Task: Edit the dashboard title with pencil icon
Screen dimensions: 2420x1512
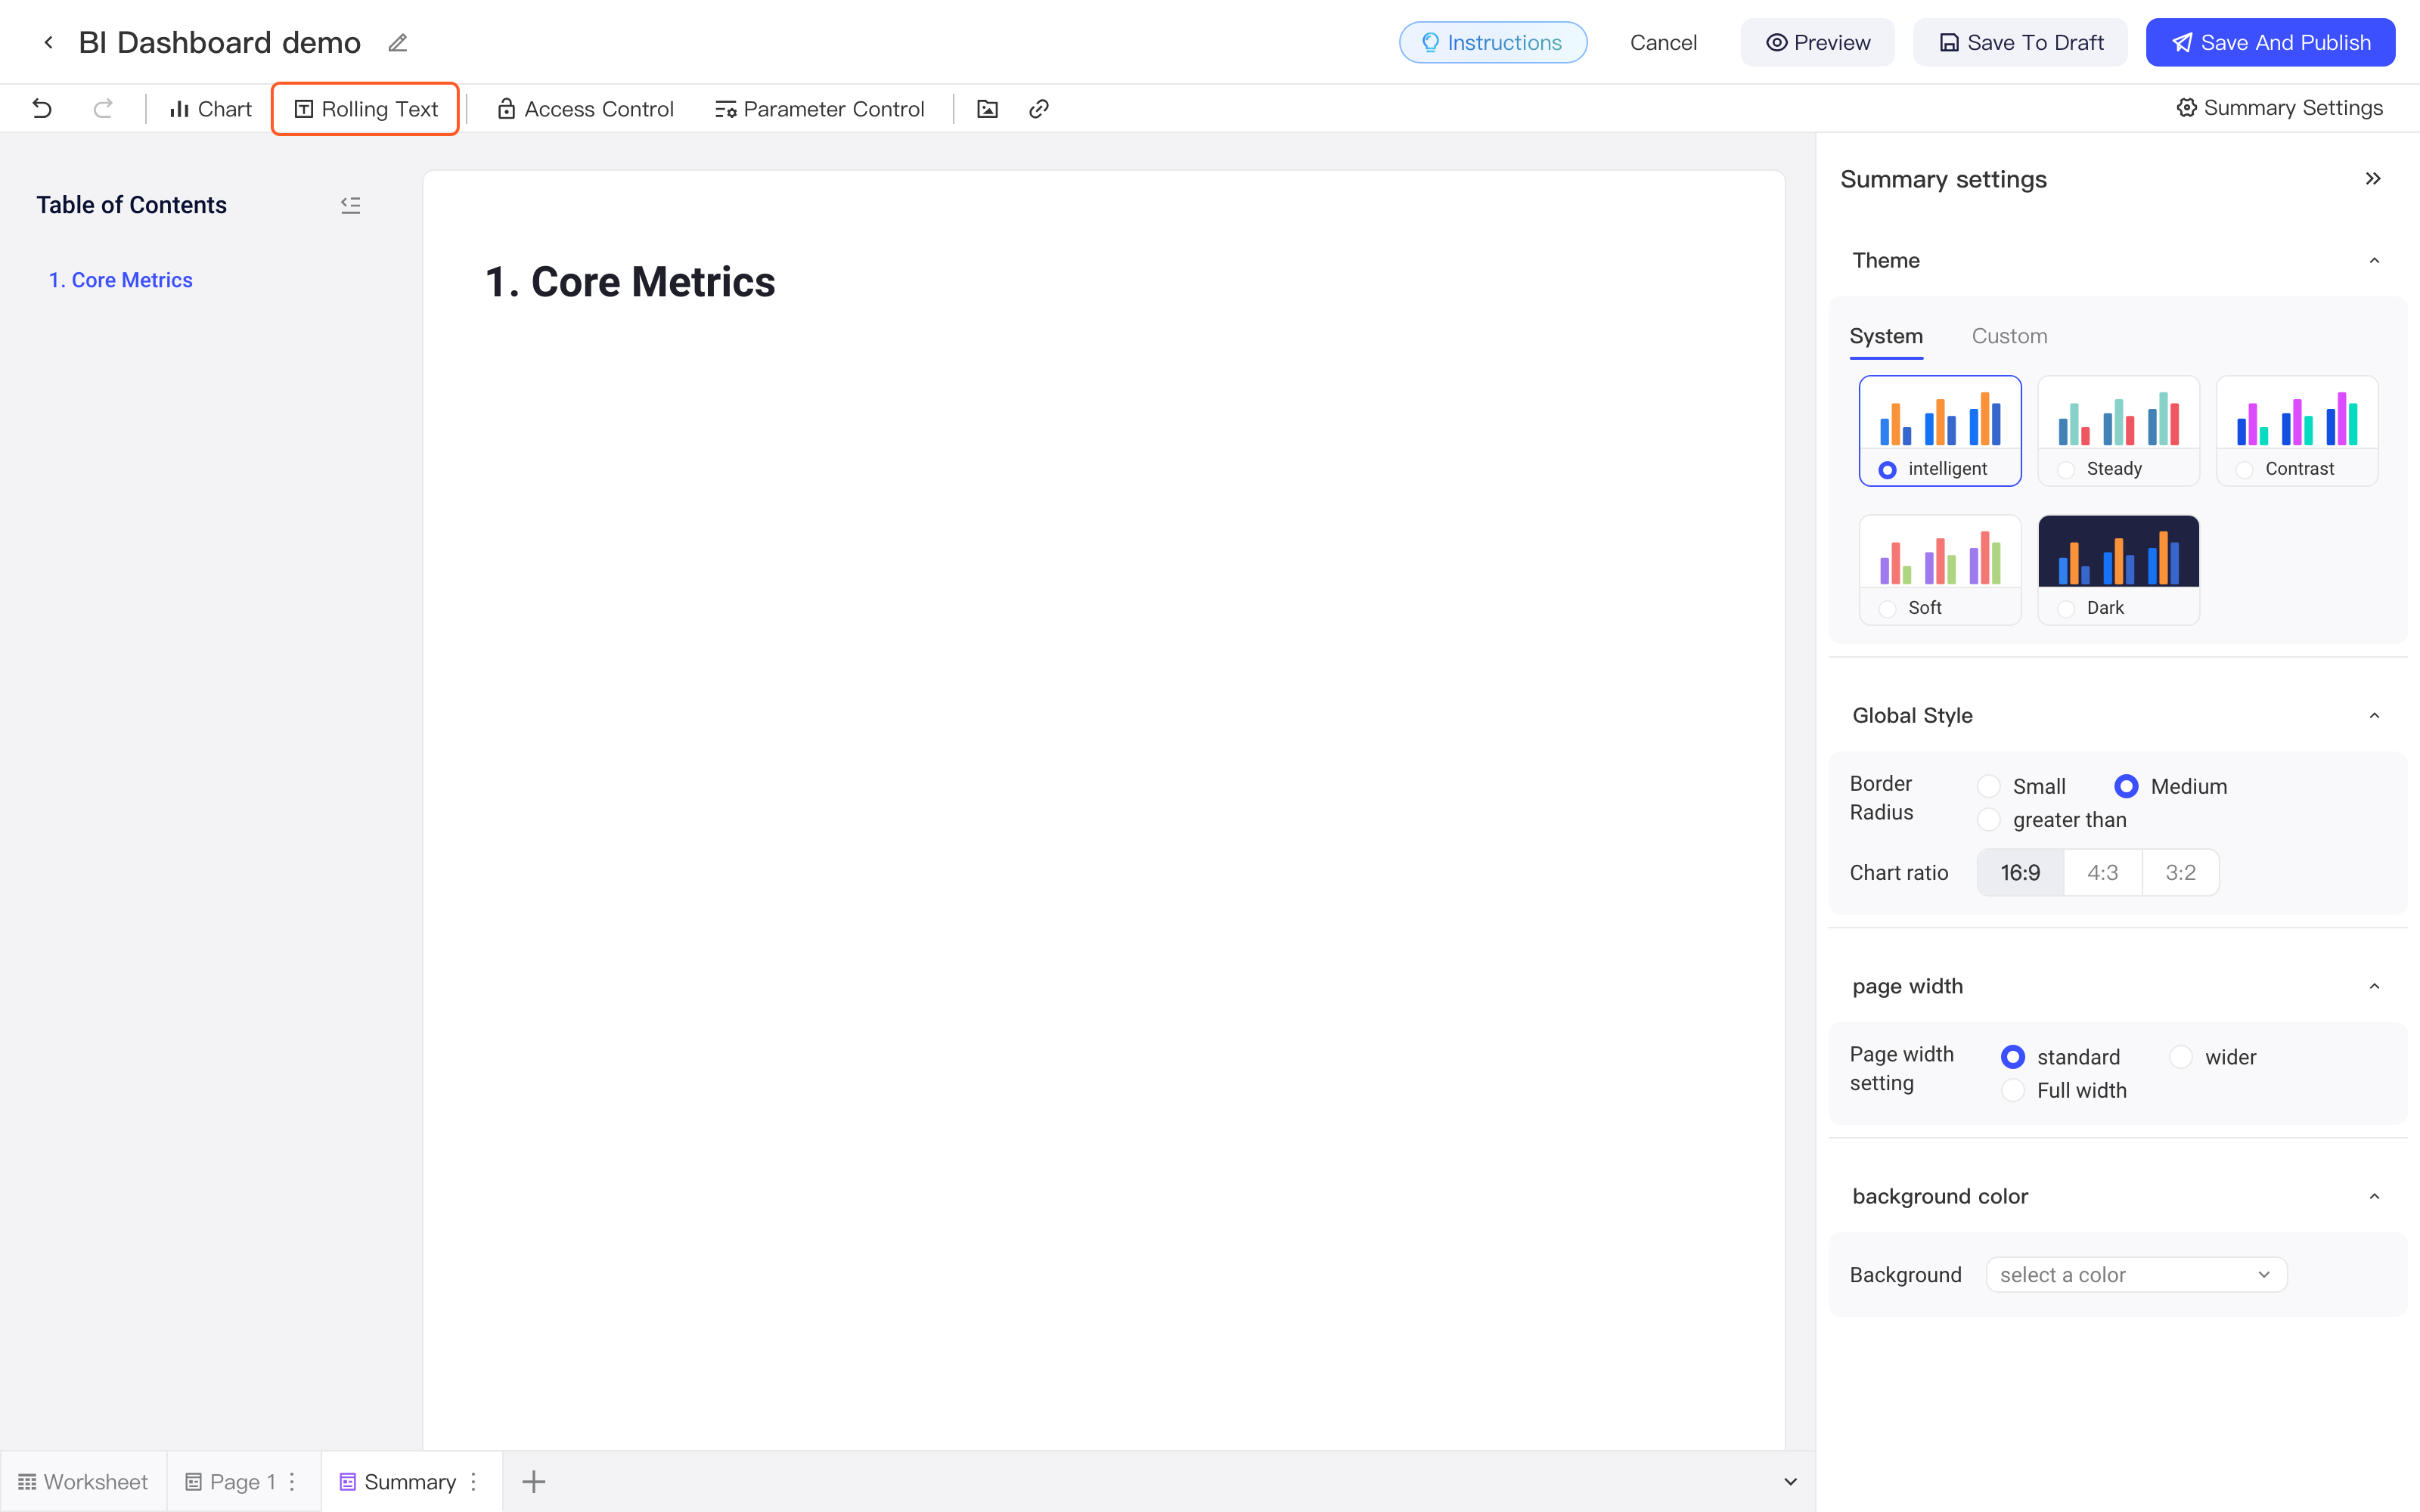Action: click(398, 43)
